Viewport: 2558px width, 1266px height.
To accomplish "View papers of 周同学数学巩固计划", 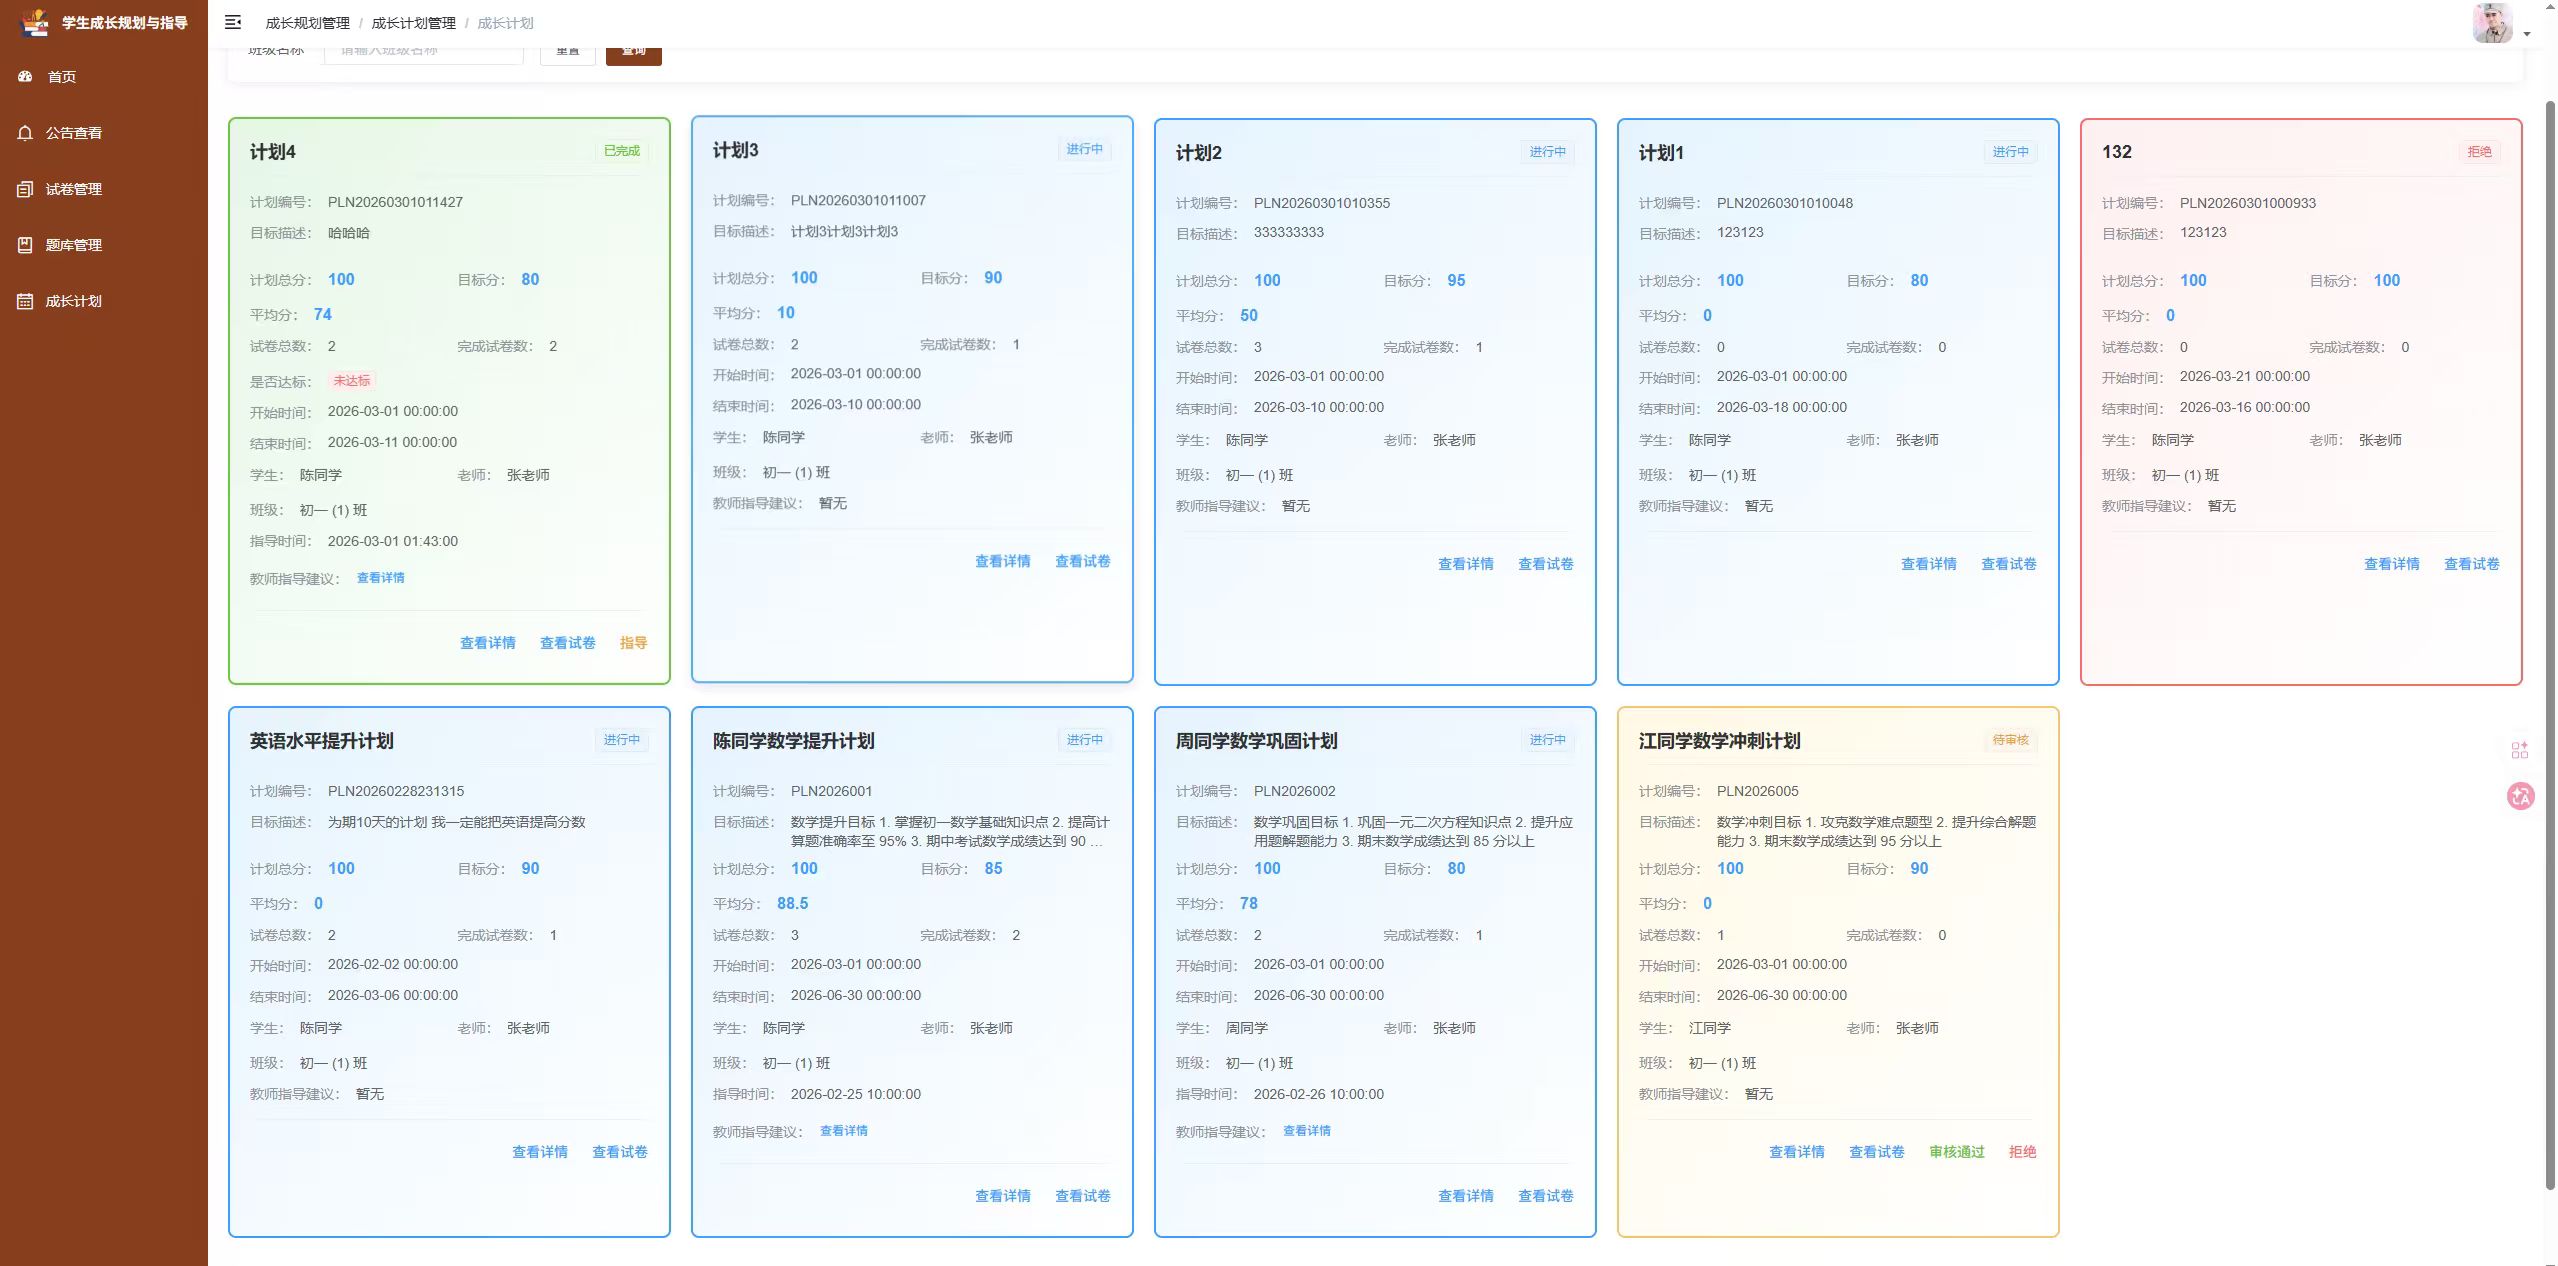I will pyautogui.click(x=1546, y=1196).
